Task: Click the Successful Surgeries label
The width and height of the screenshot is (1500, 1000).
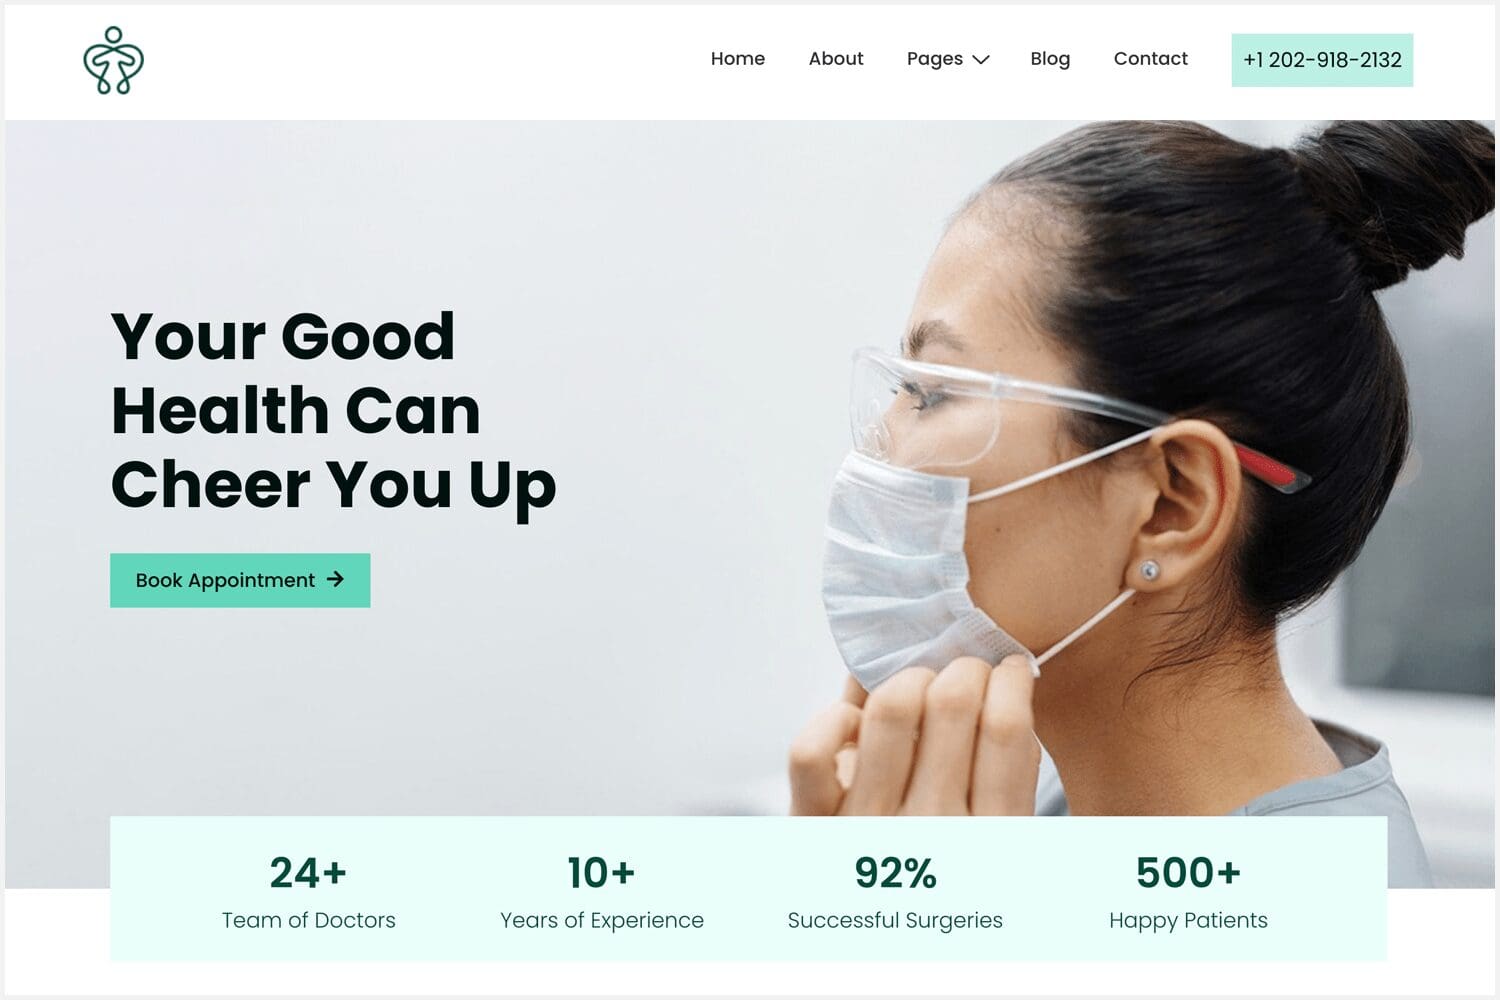Action: (895, 921)
